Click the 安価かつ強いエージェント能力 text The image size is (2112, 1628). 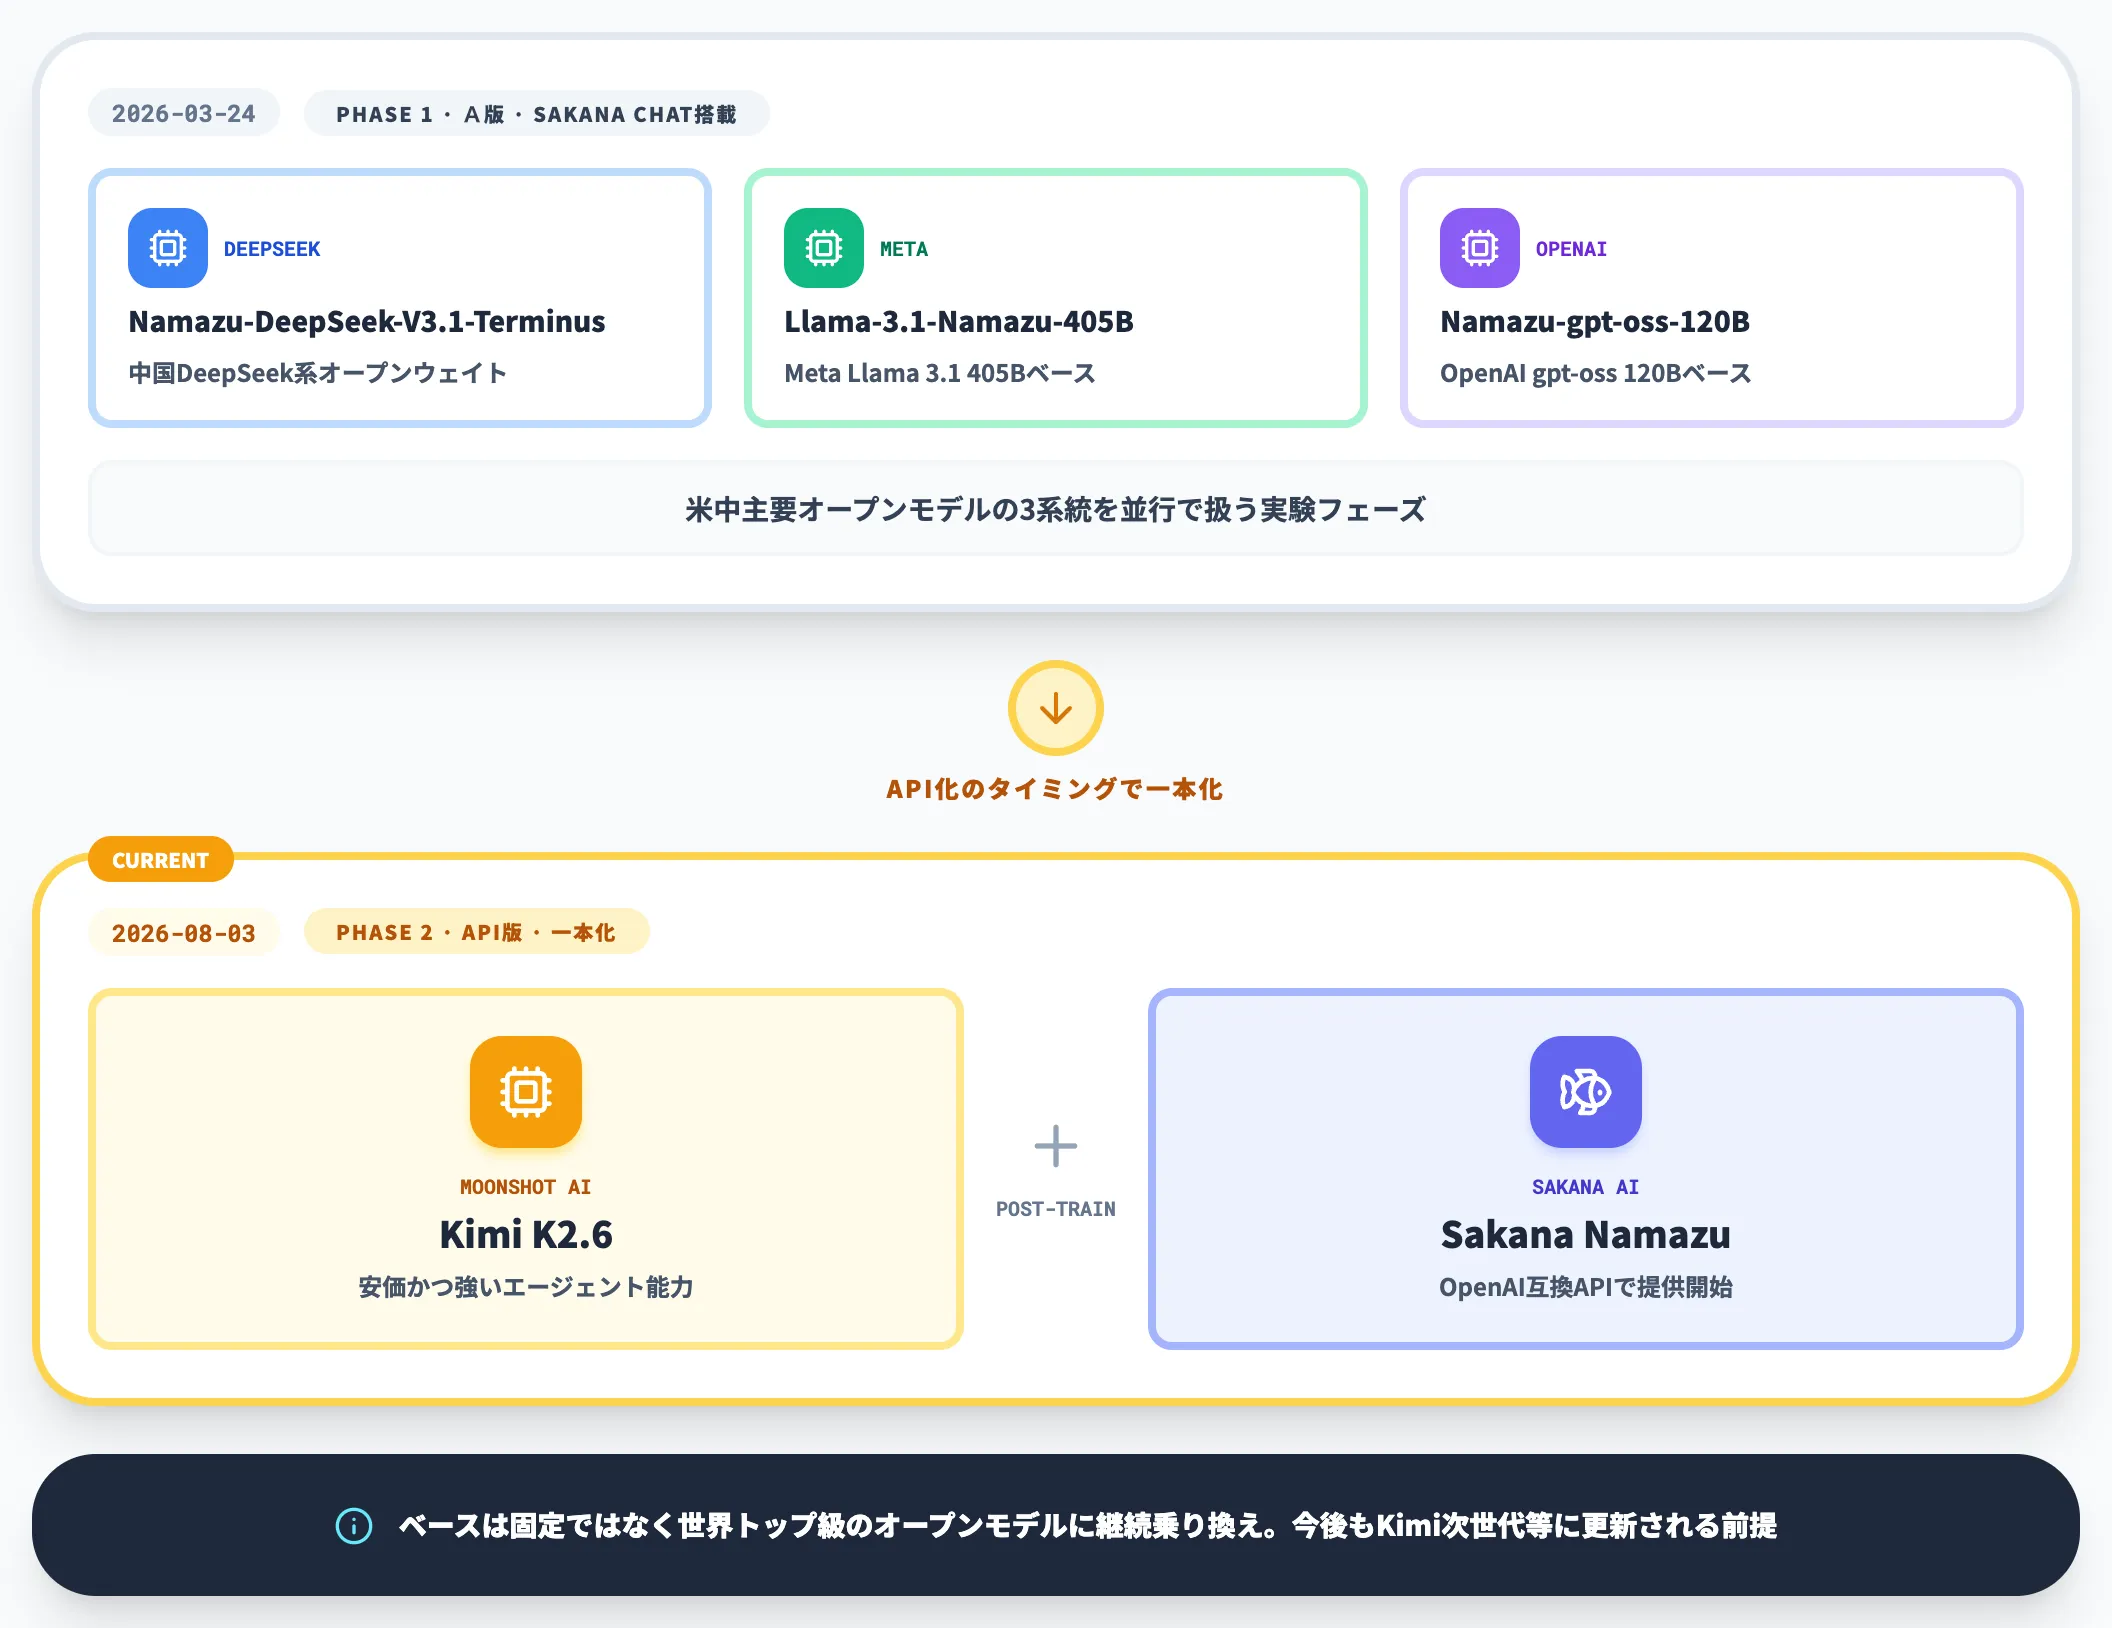[x=526, y=1287]
